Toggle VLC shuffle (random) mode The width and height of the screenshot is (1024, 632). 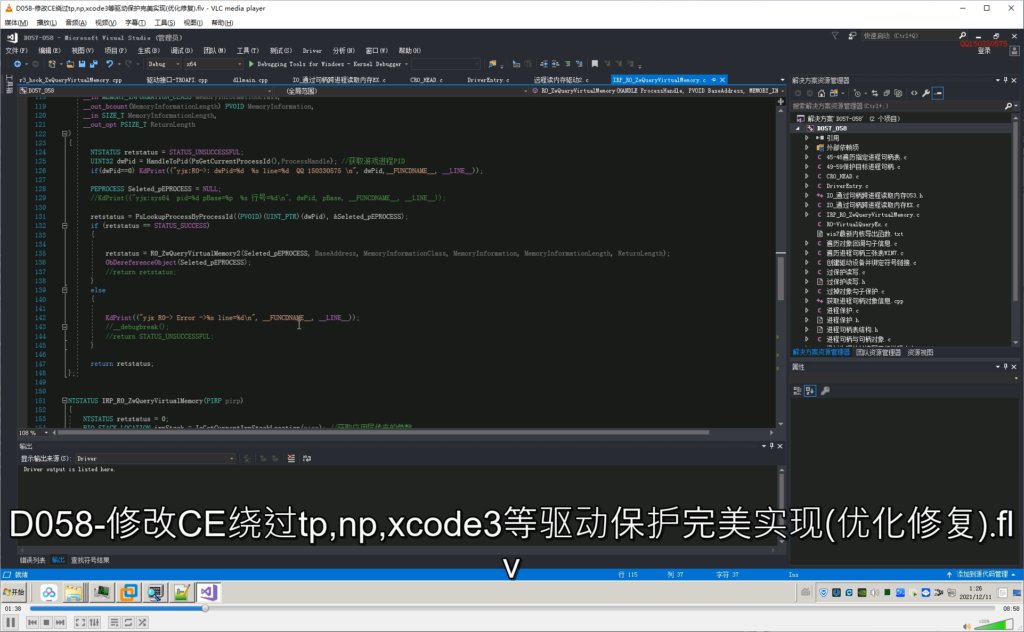click(142, 623)
